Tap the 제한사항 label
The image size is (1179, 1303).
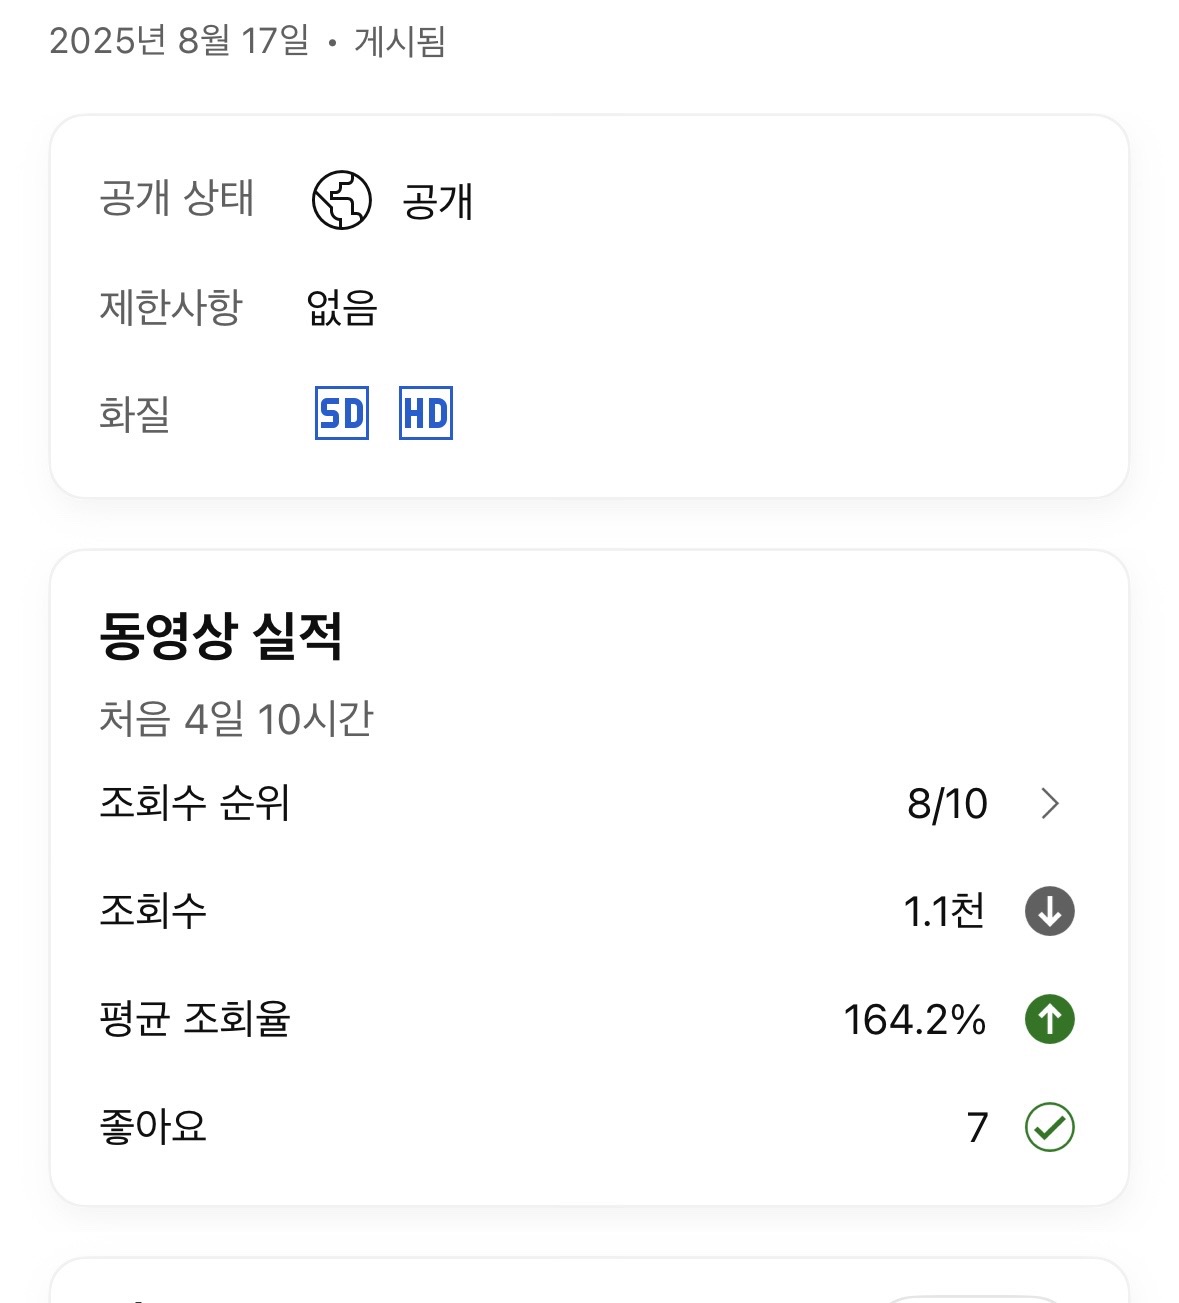171,307
